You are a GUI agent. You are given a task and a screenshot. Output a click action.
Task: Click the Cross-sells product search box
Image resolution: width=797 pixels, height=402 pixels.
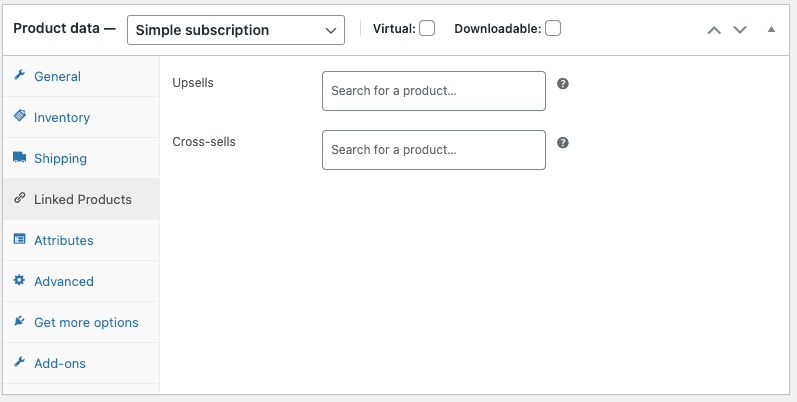[x=433, y=150]
